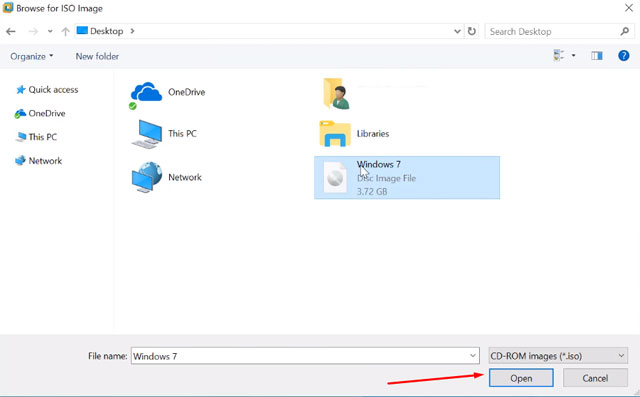Go up one folder level

click(65, 31)
